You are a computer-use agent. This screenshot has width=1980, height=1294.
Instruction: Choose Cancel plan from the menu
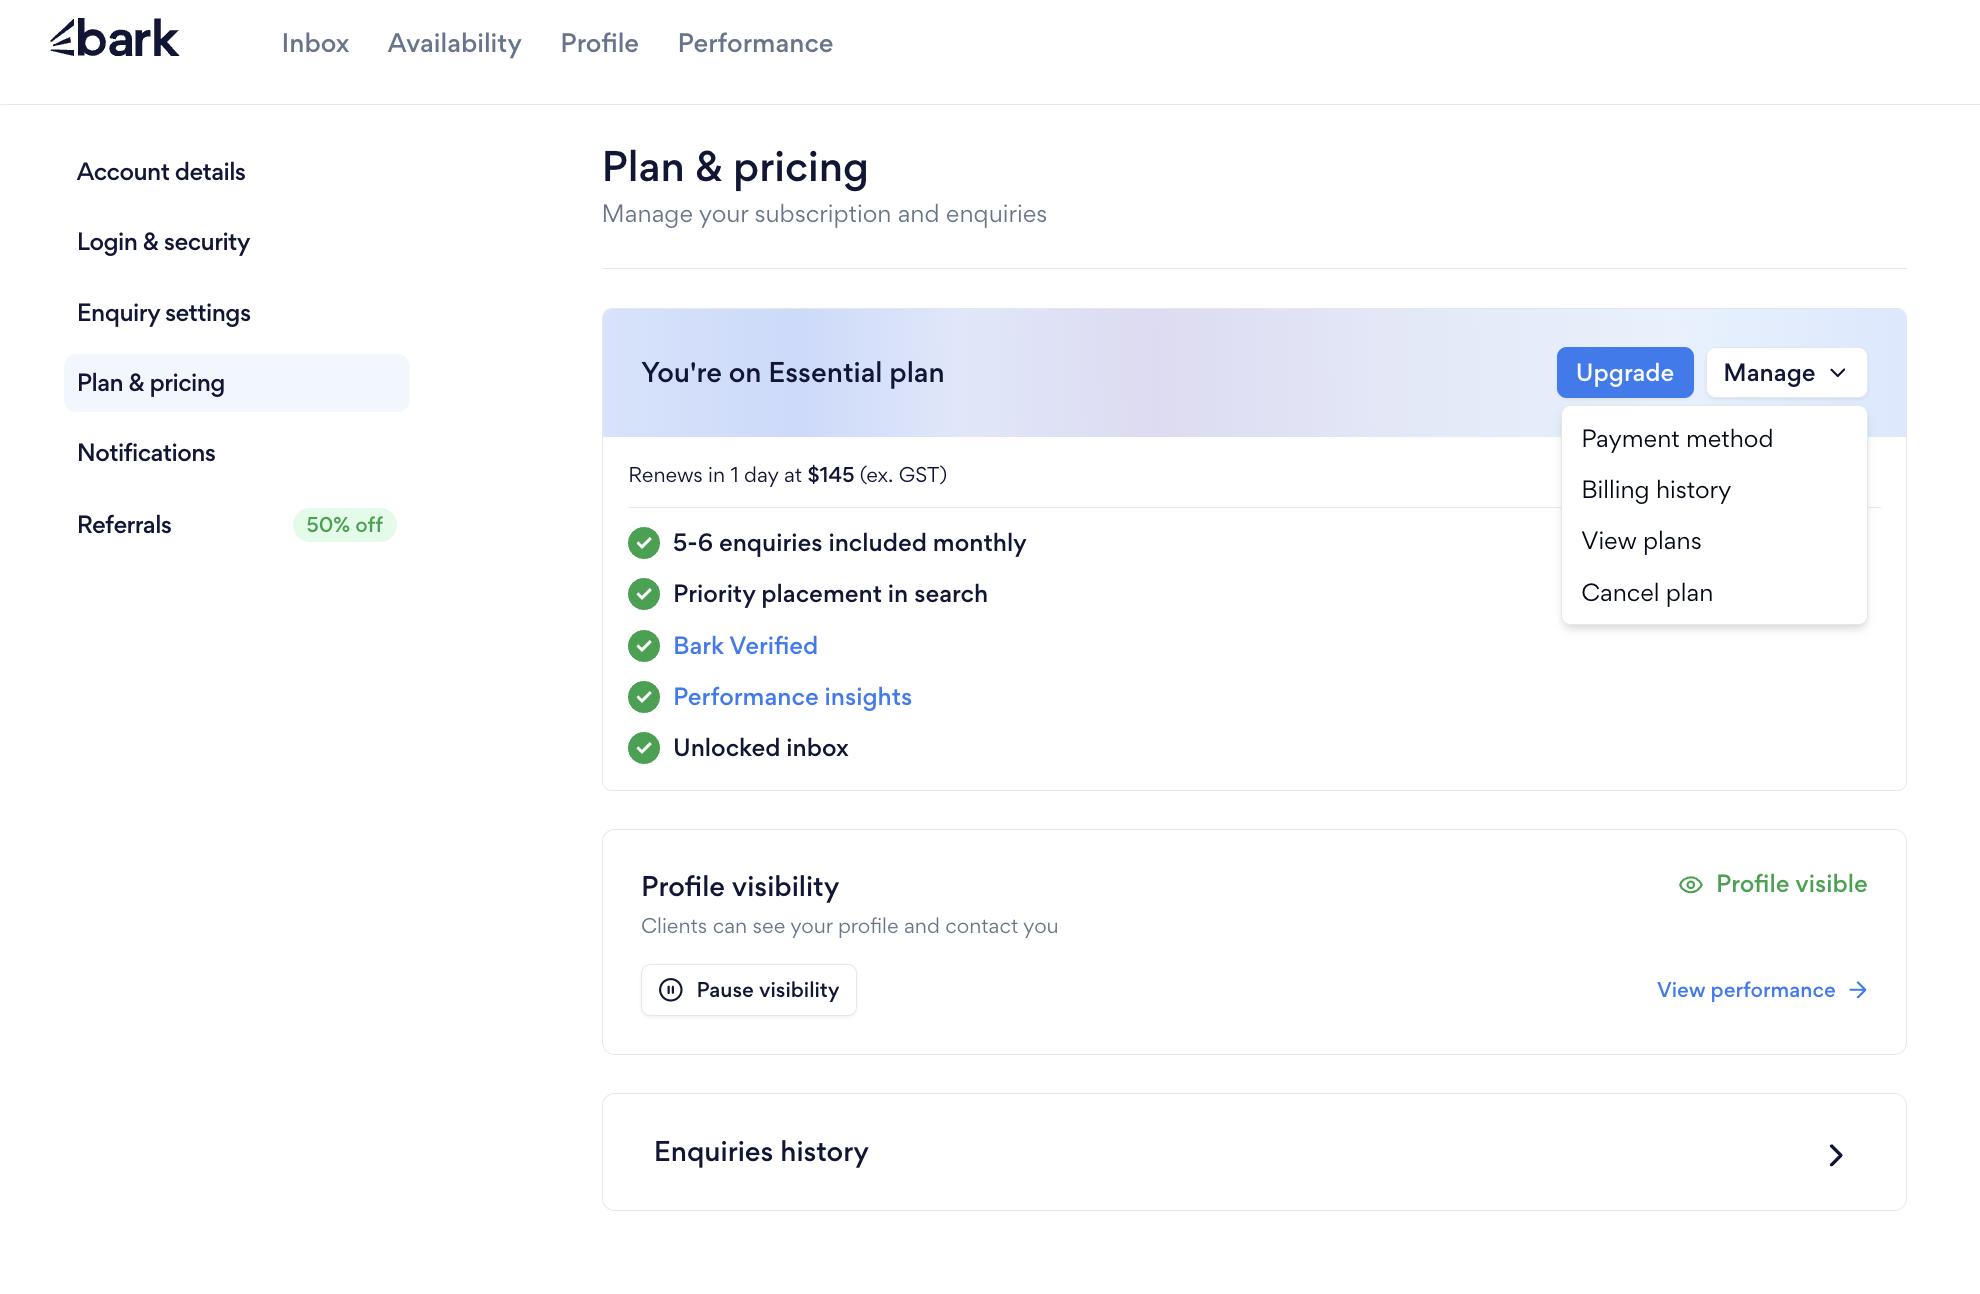[1714, 593]
